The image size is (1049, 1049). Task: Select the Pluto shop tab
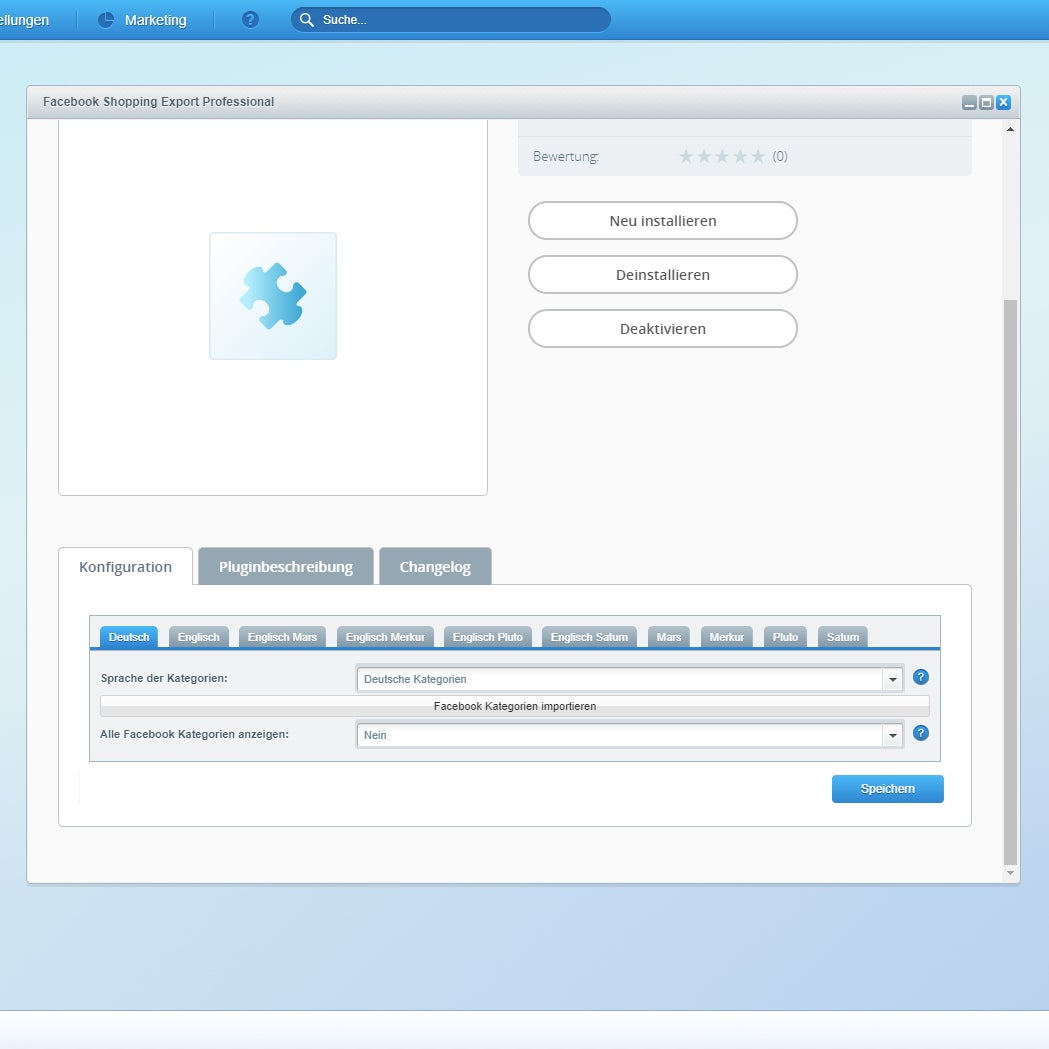tap(785, 637)
